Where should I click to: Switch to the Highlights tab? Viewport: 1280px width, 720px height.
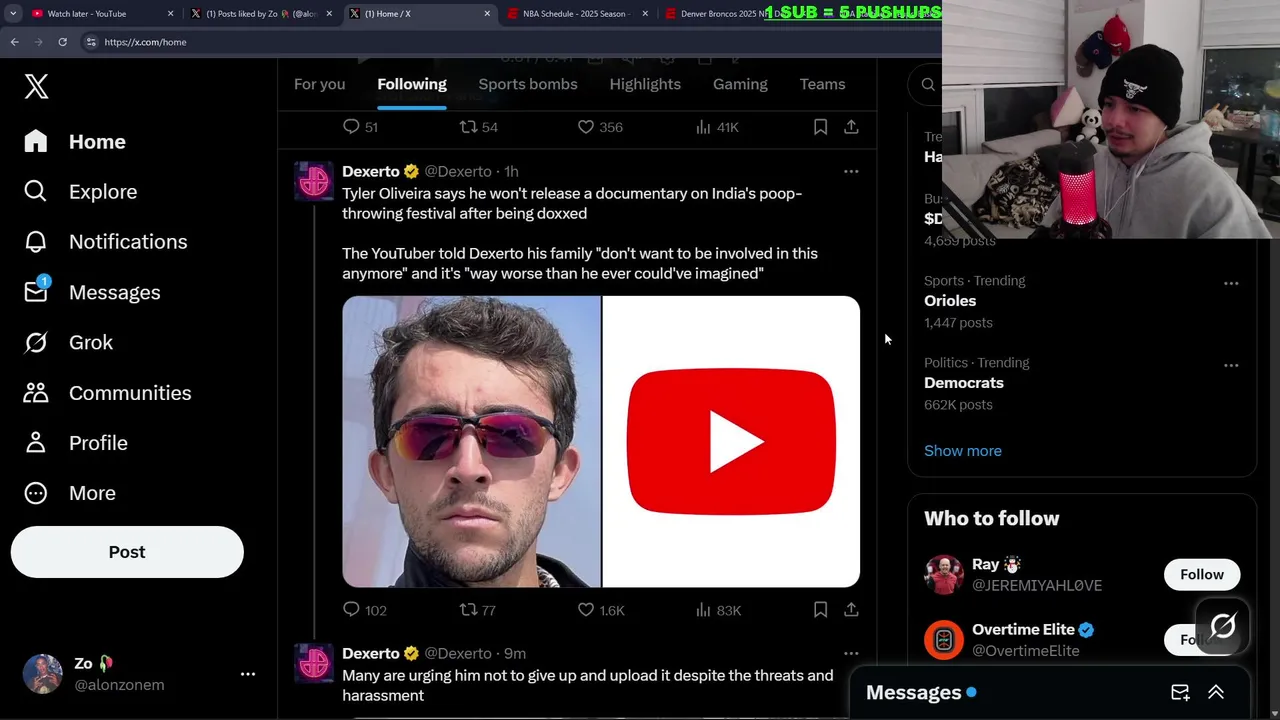tap(645, 84)
